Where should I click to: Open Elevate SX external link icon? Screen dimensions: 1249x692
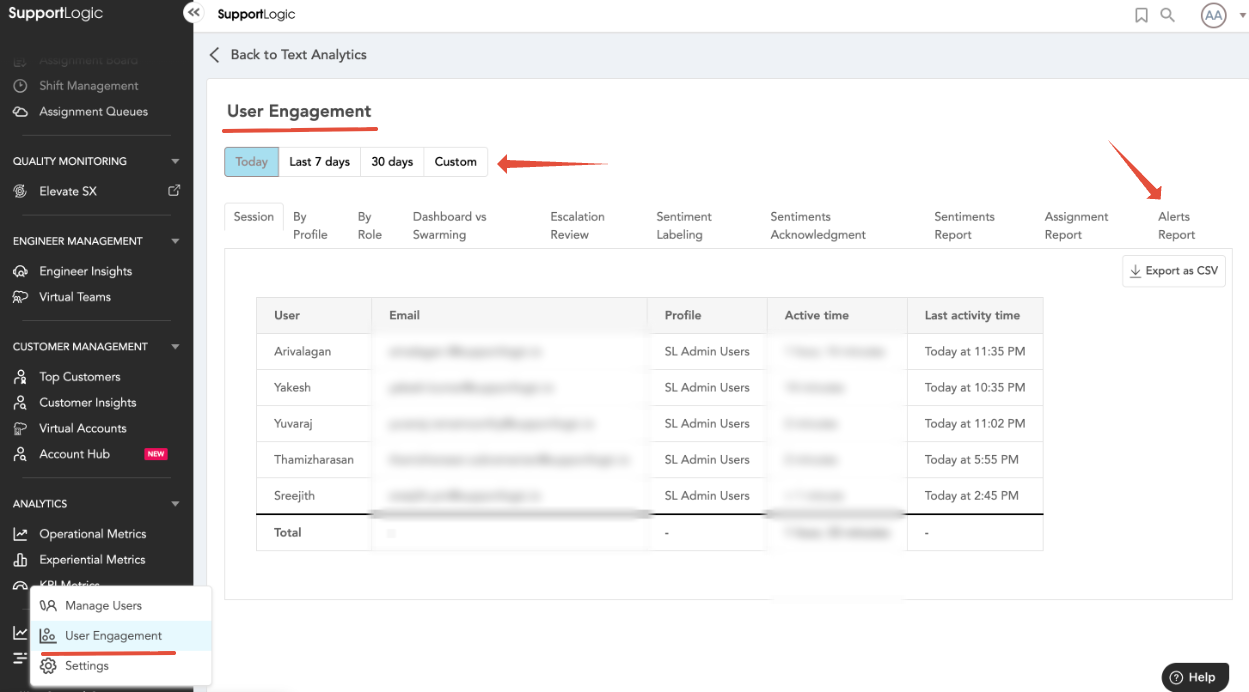[x=174, y=190]
